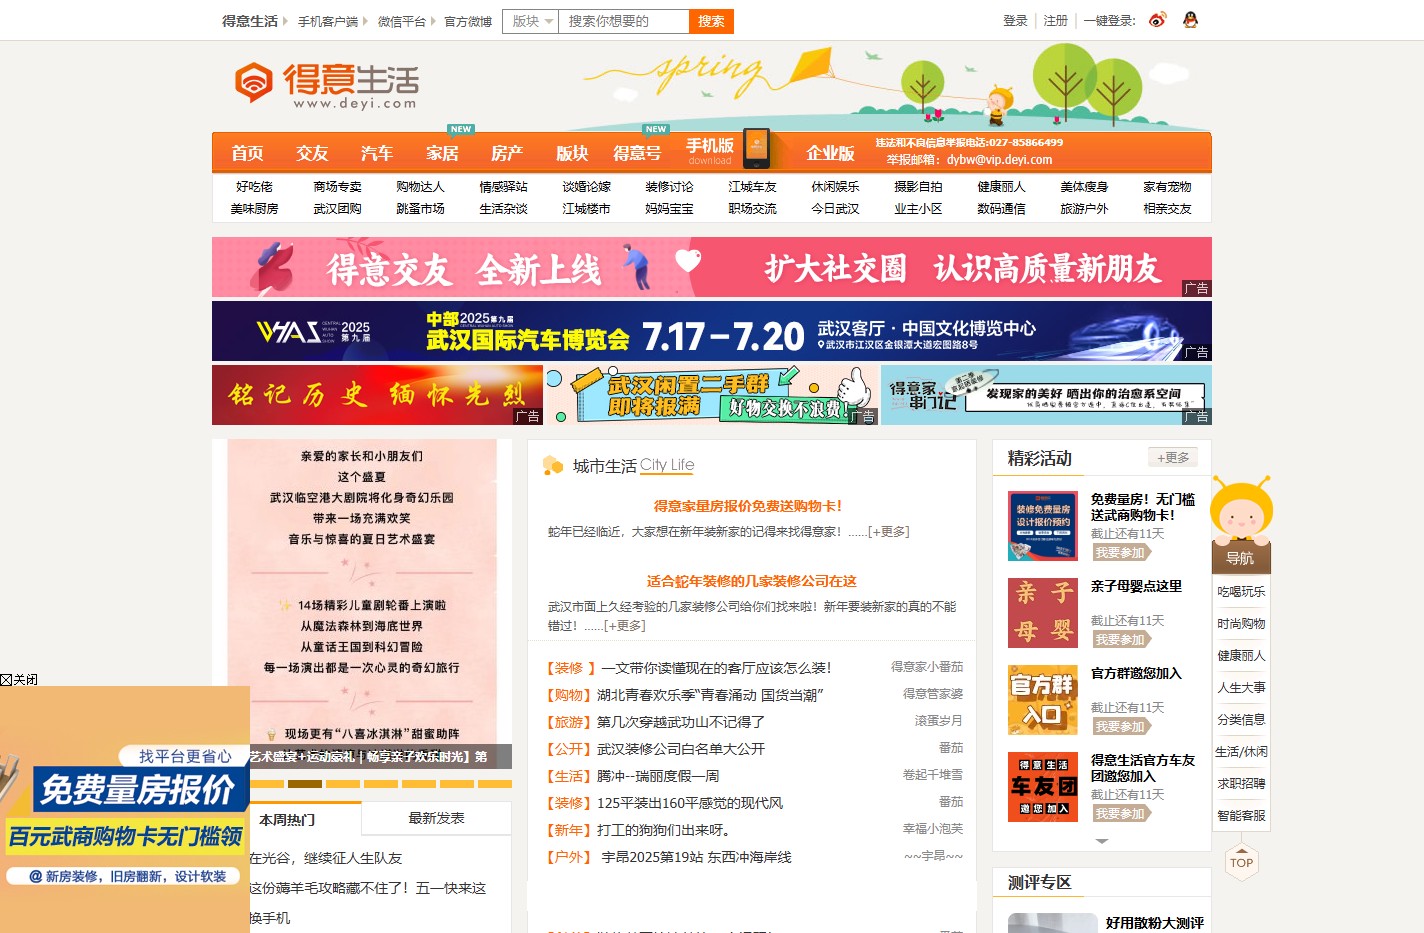This screenshot has height=933, width=1424.
Task: Open 一文带你读懂现在的客厅应该怎么装 post
Action: [x=716, y=668]
